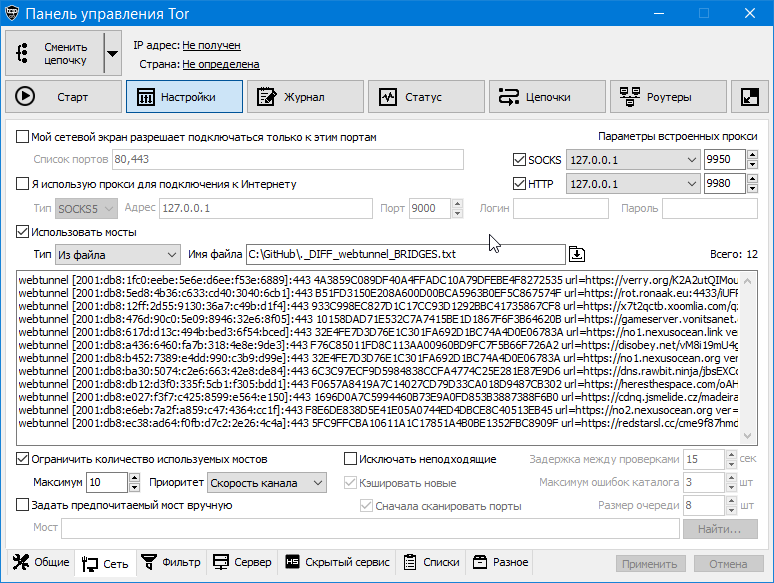The width and height of the screenshot is (774, 583).
Task: Toggle the HTTP proxy checkbox
Action: coord(519,184)
